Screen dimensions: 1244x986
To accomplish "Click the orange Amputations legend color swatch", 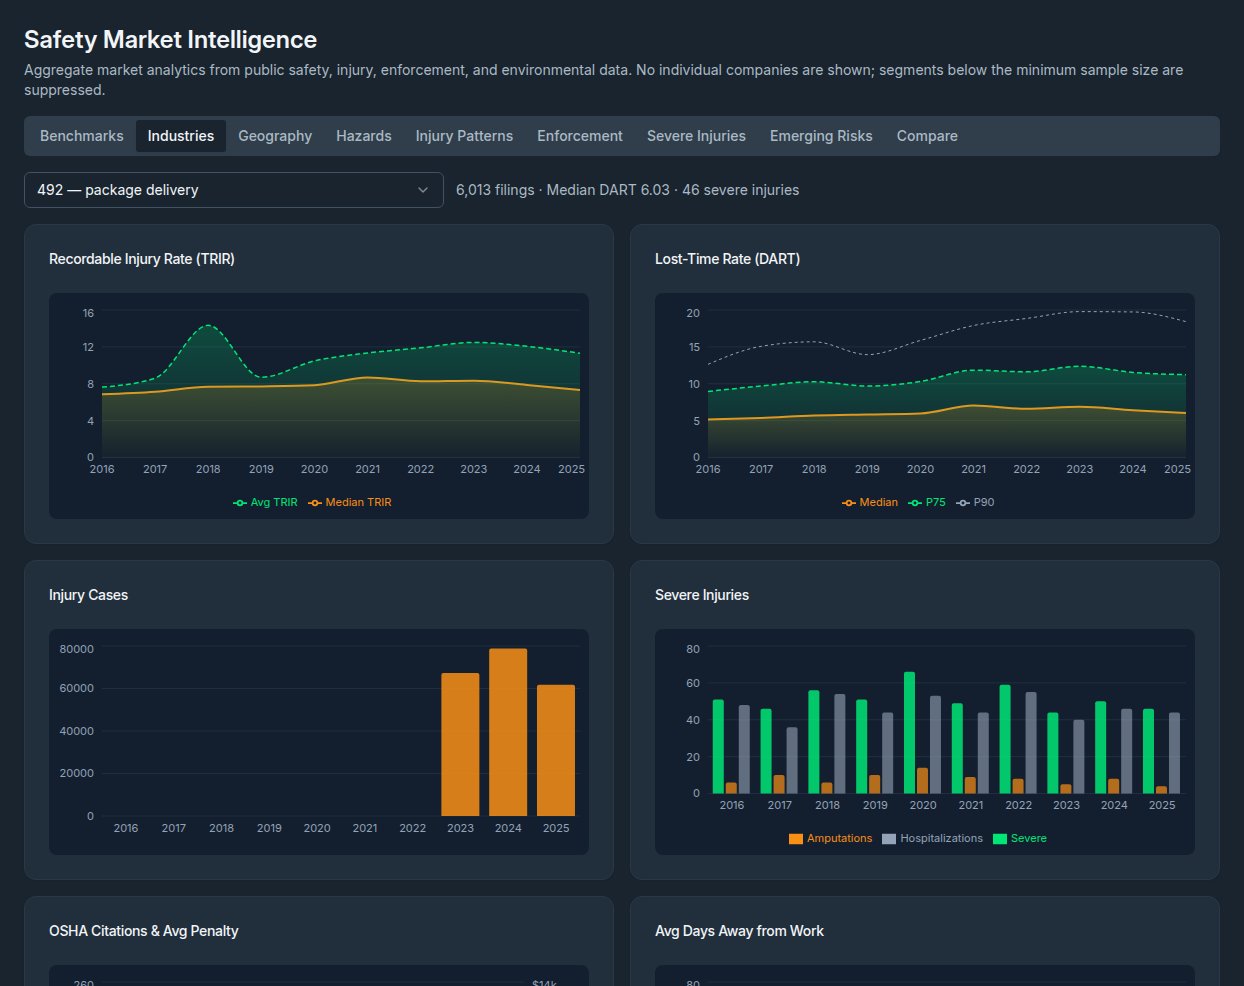I will pos(796,839).
